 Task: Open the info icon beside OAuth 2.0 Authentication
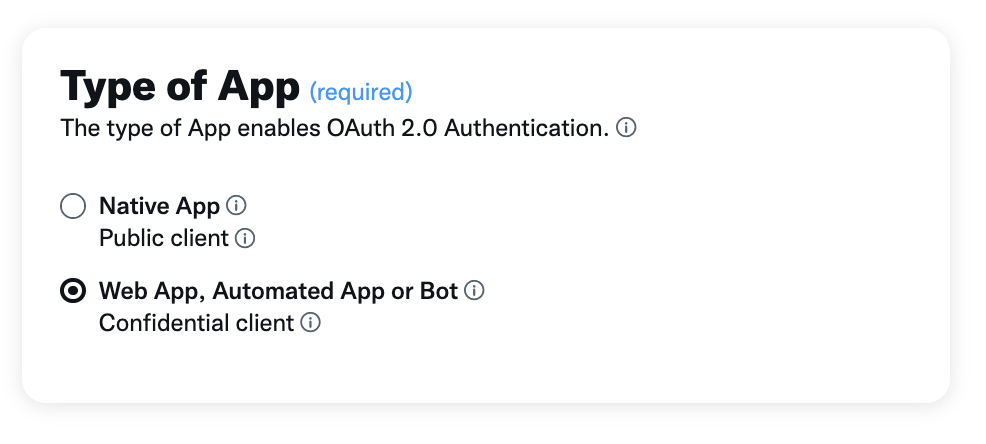(x=626, y=128)
